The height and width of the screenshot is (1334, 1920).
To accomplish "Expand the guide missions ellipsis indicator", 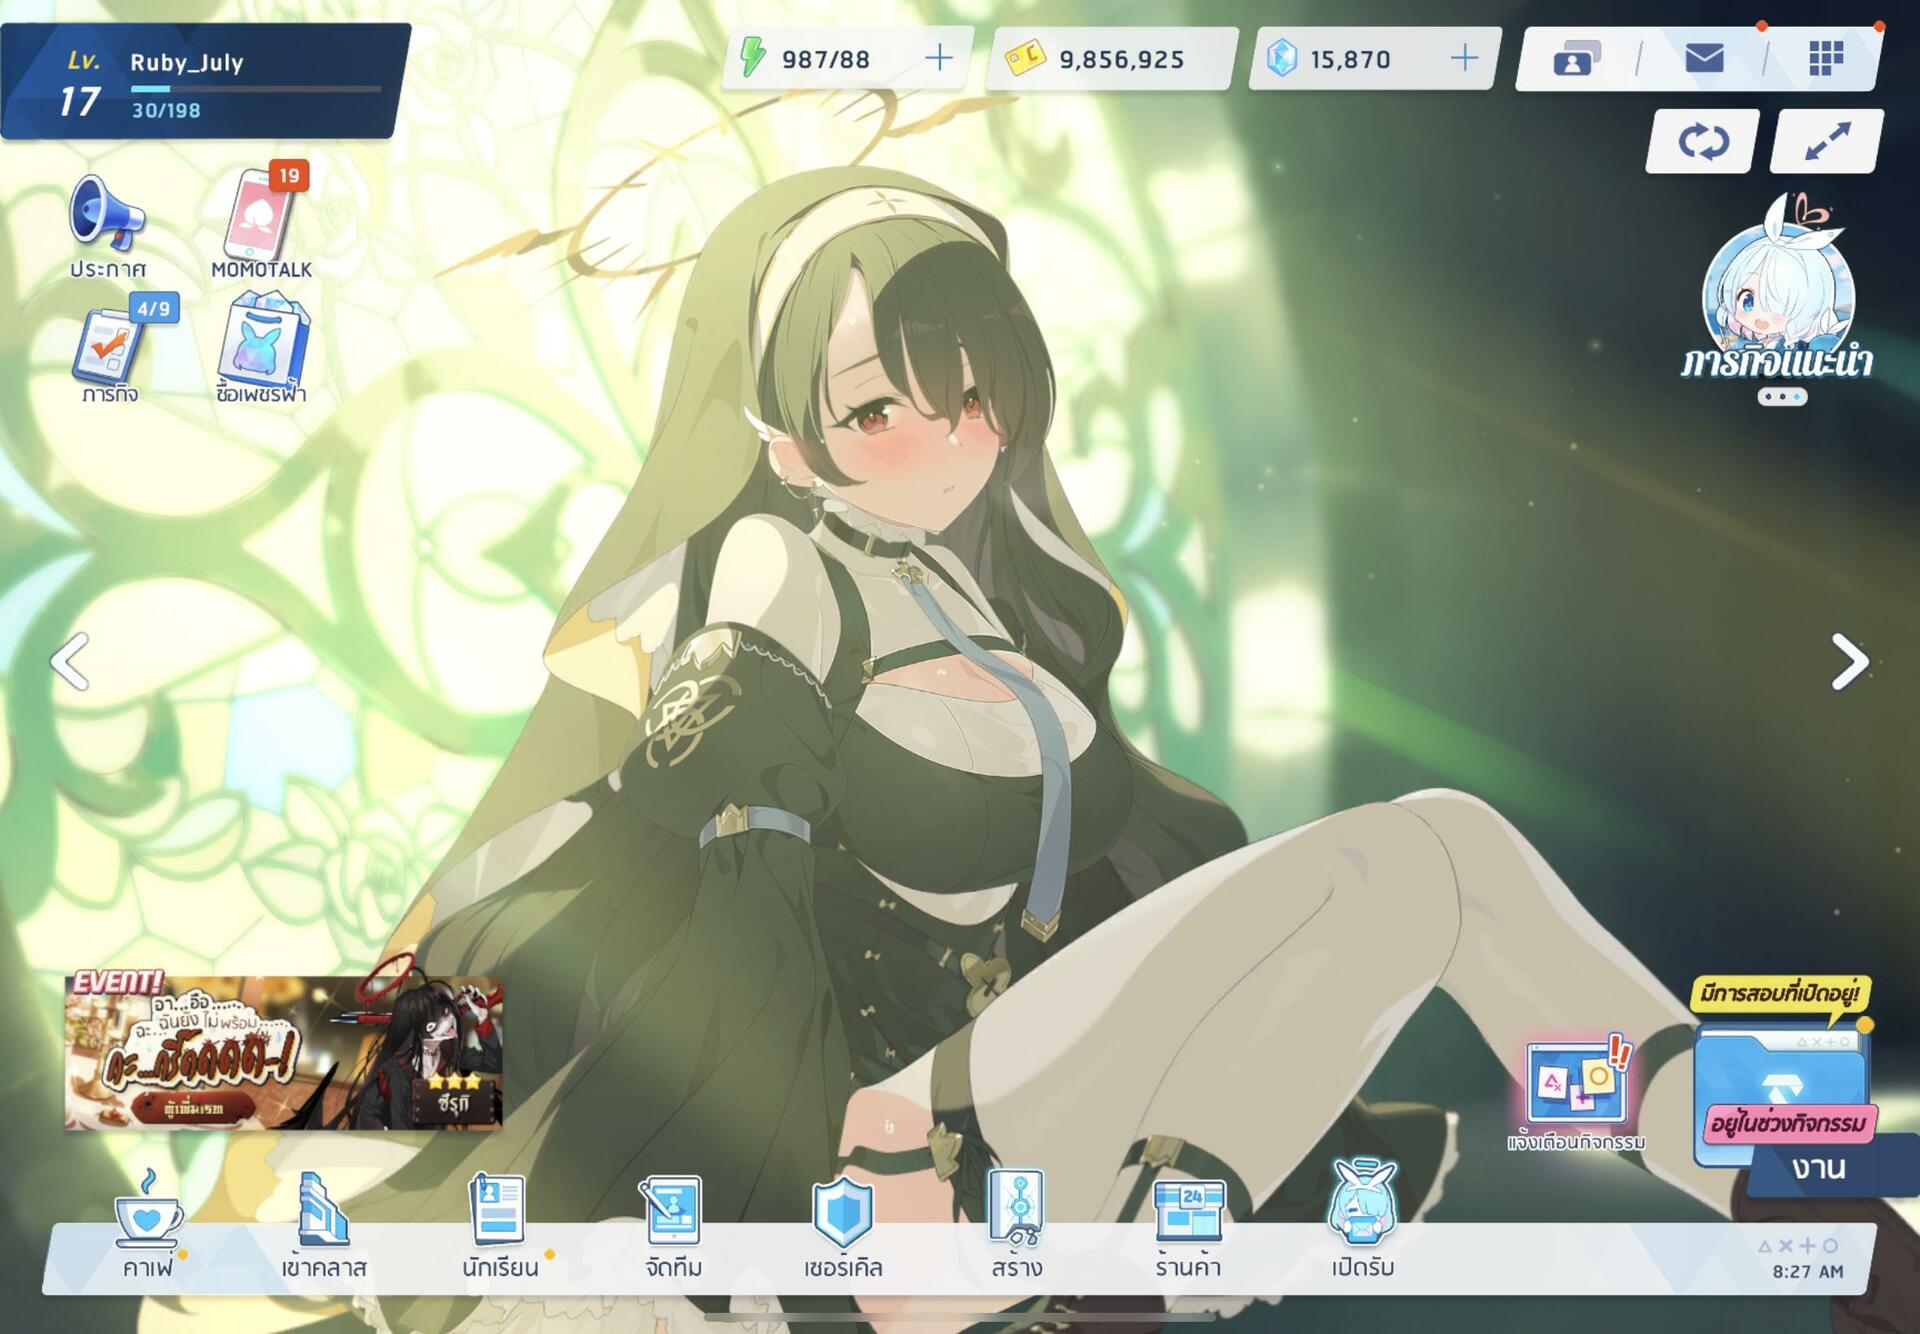I will [1782, 397].
